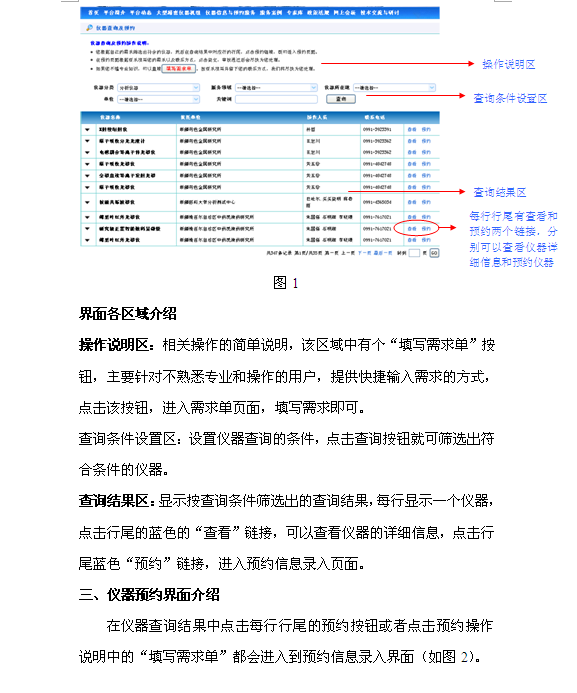Click the 界面各区域介绍 heading

pos(128,314)
